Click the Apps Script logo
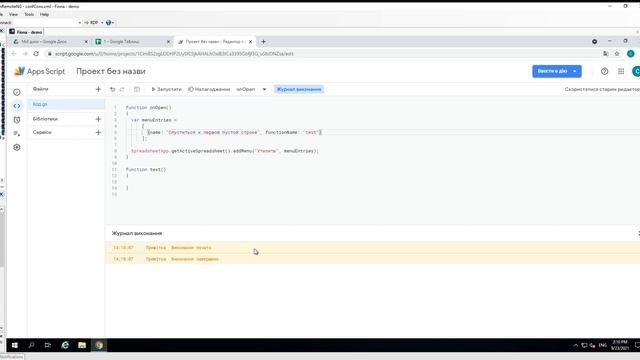Viewport: 640px width, 360px height. (19, 71)
